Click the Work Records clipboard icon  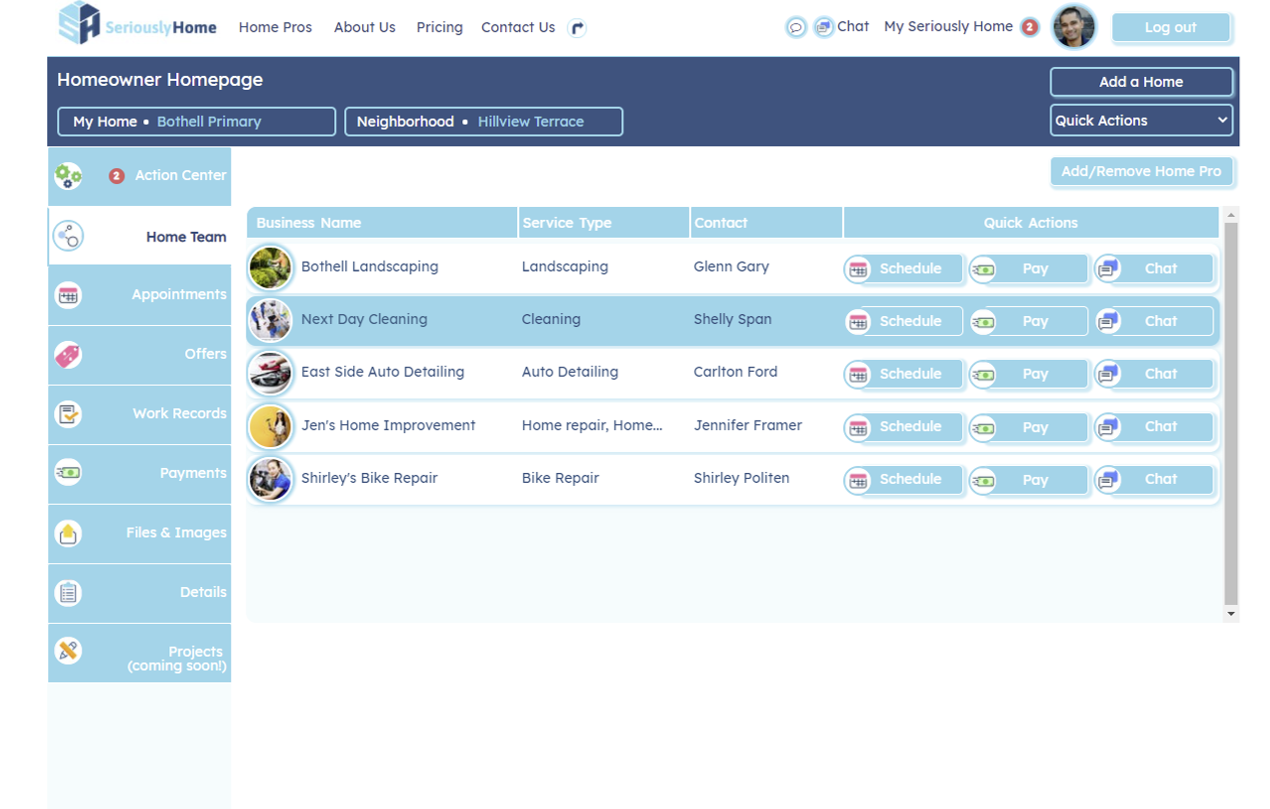(x=68, y=414)
